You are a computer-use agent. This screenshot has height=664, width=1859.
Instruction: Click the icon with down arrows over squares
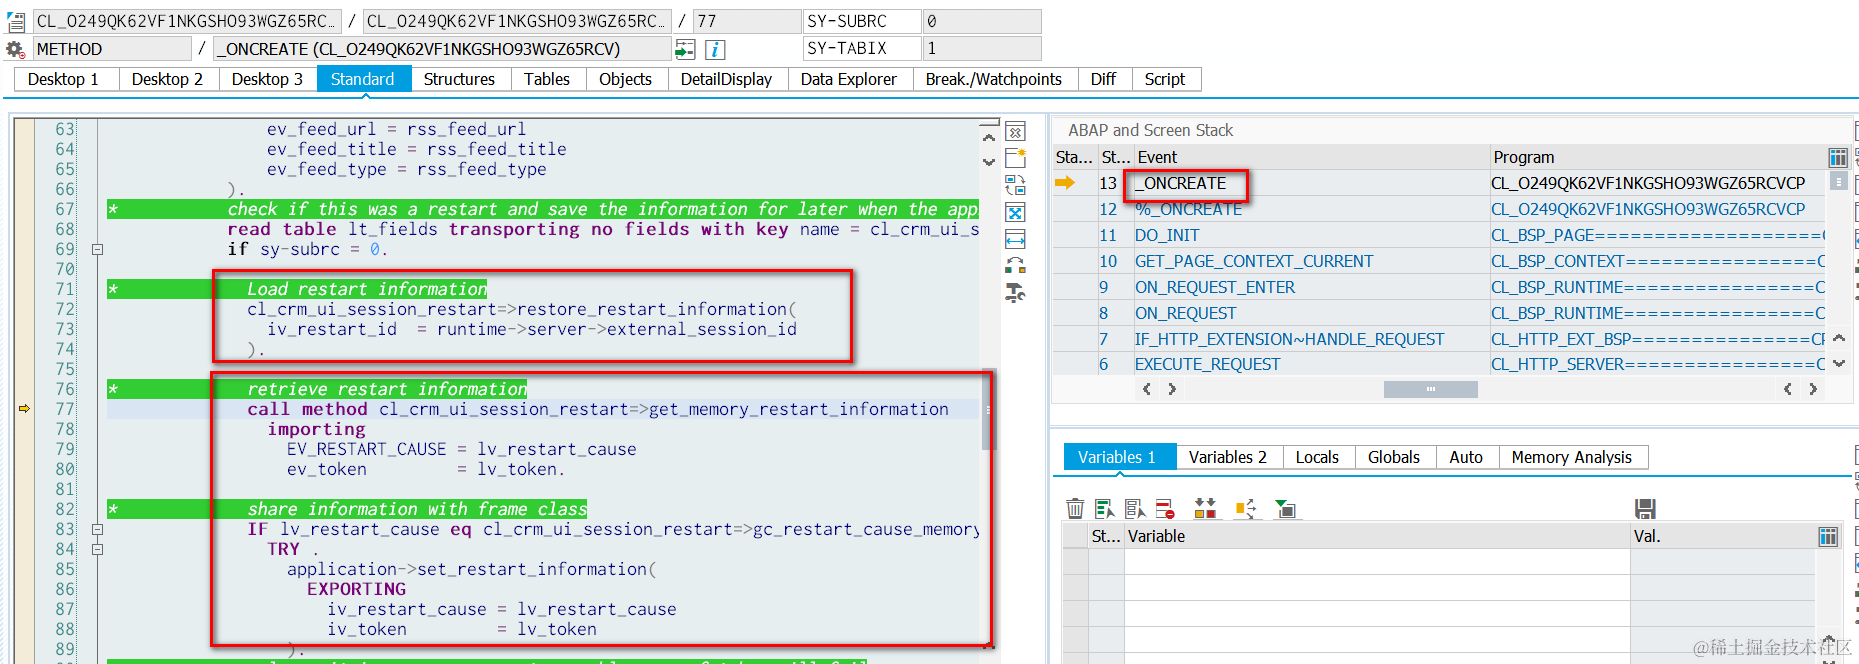1205,509
